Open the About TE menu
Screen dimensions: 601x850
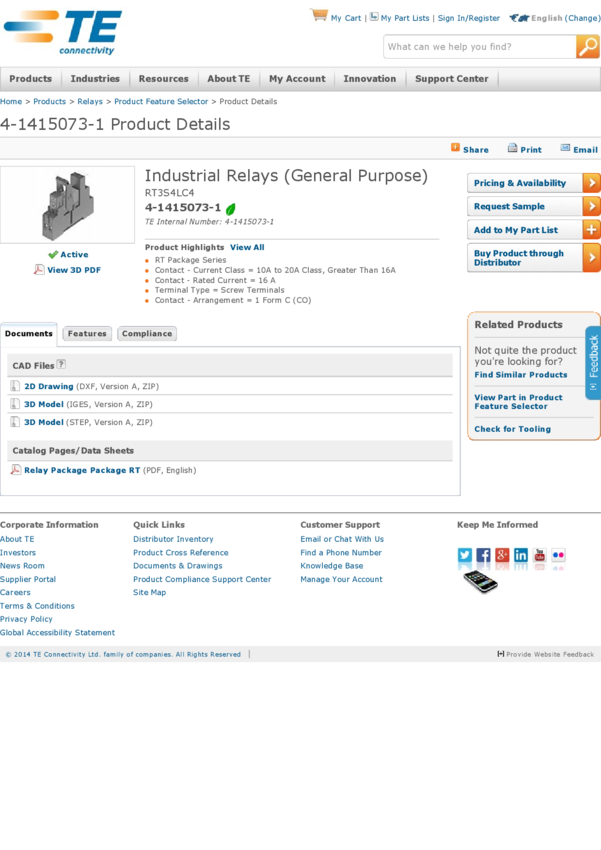(x=229, y=79)
